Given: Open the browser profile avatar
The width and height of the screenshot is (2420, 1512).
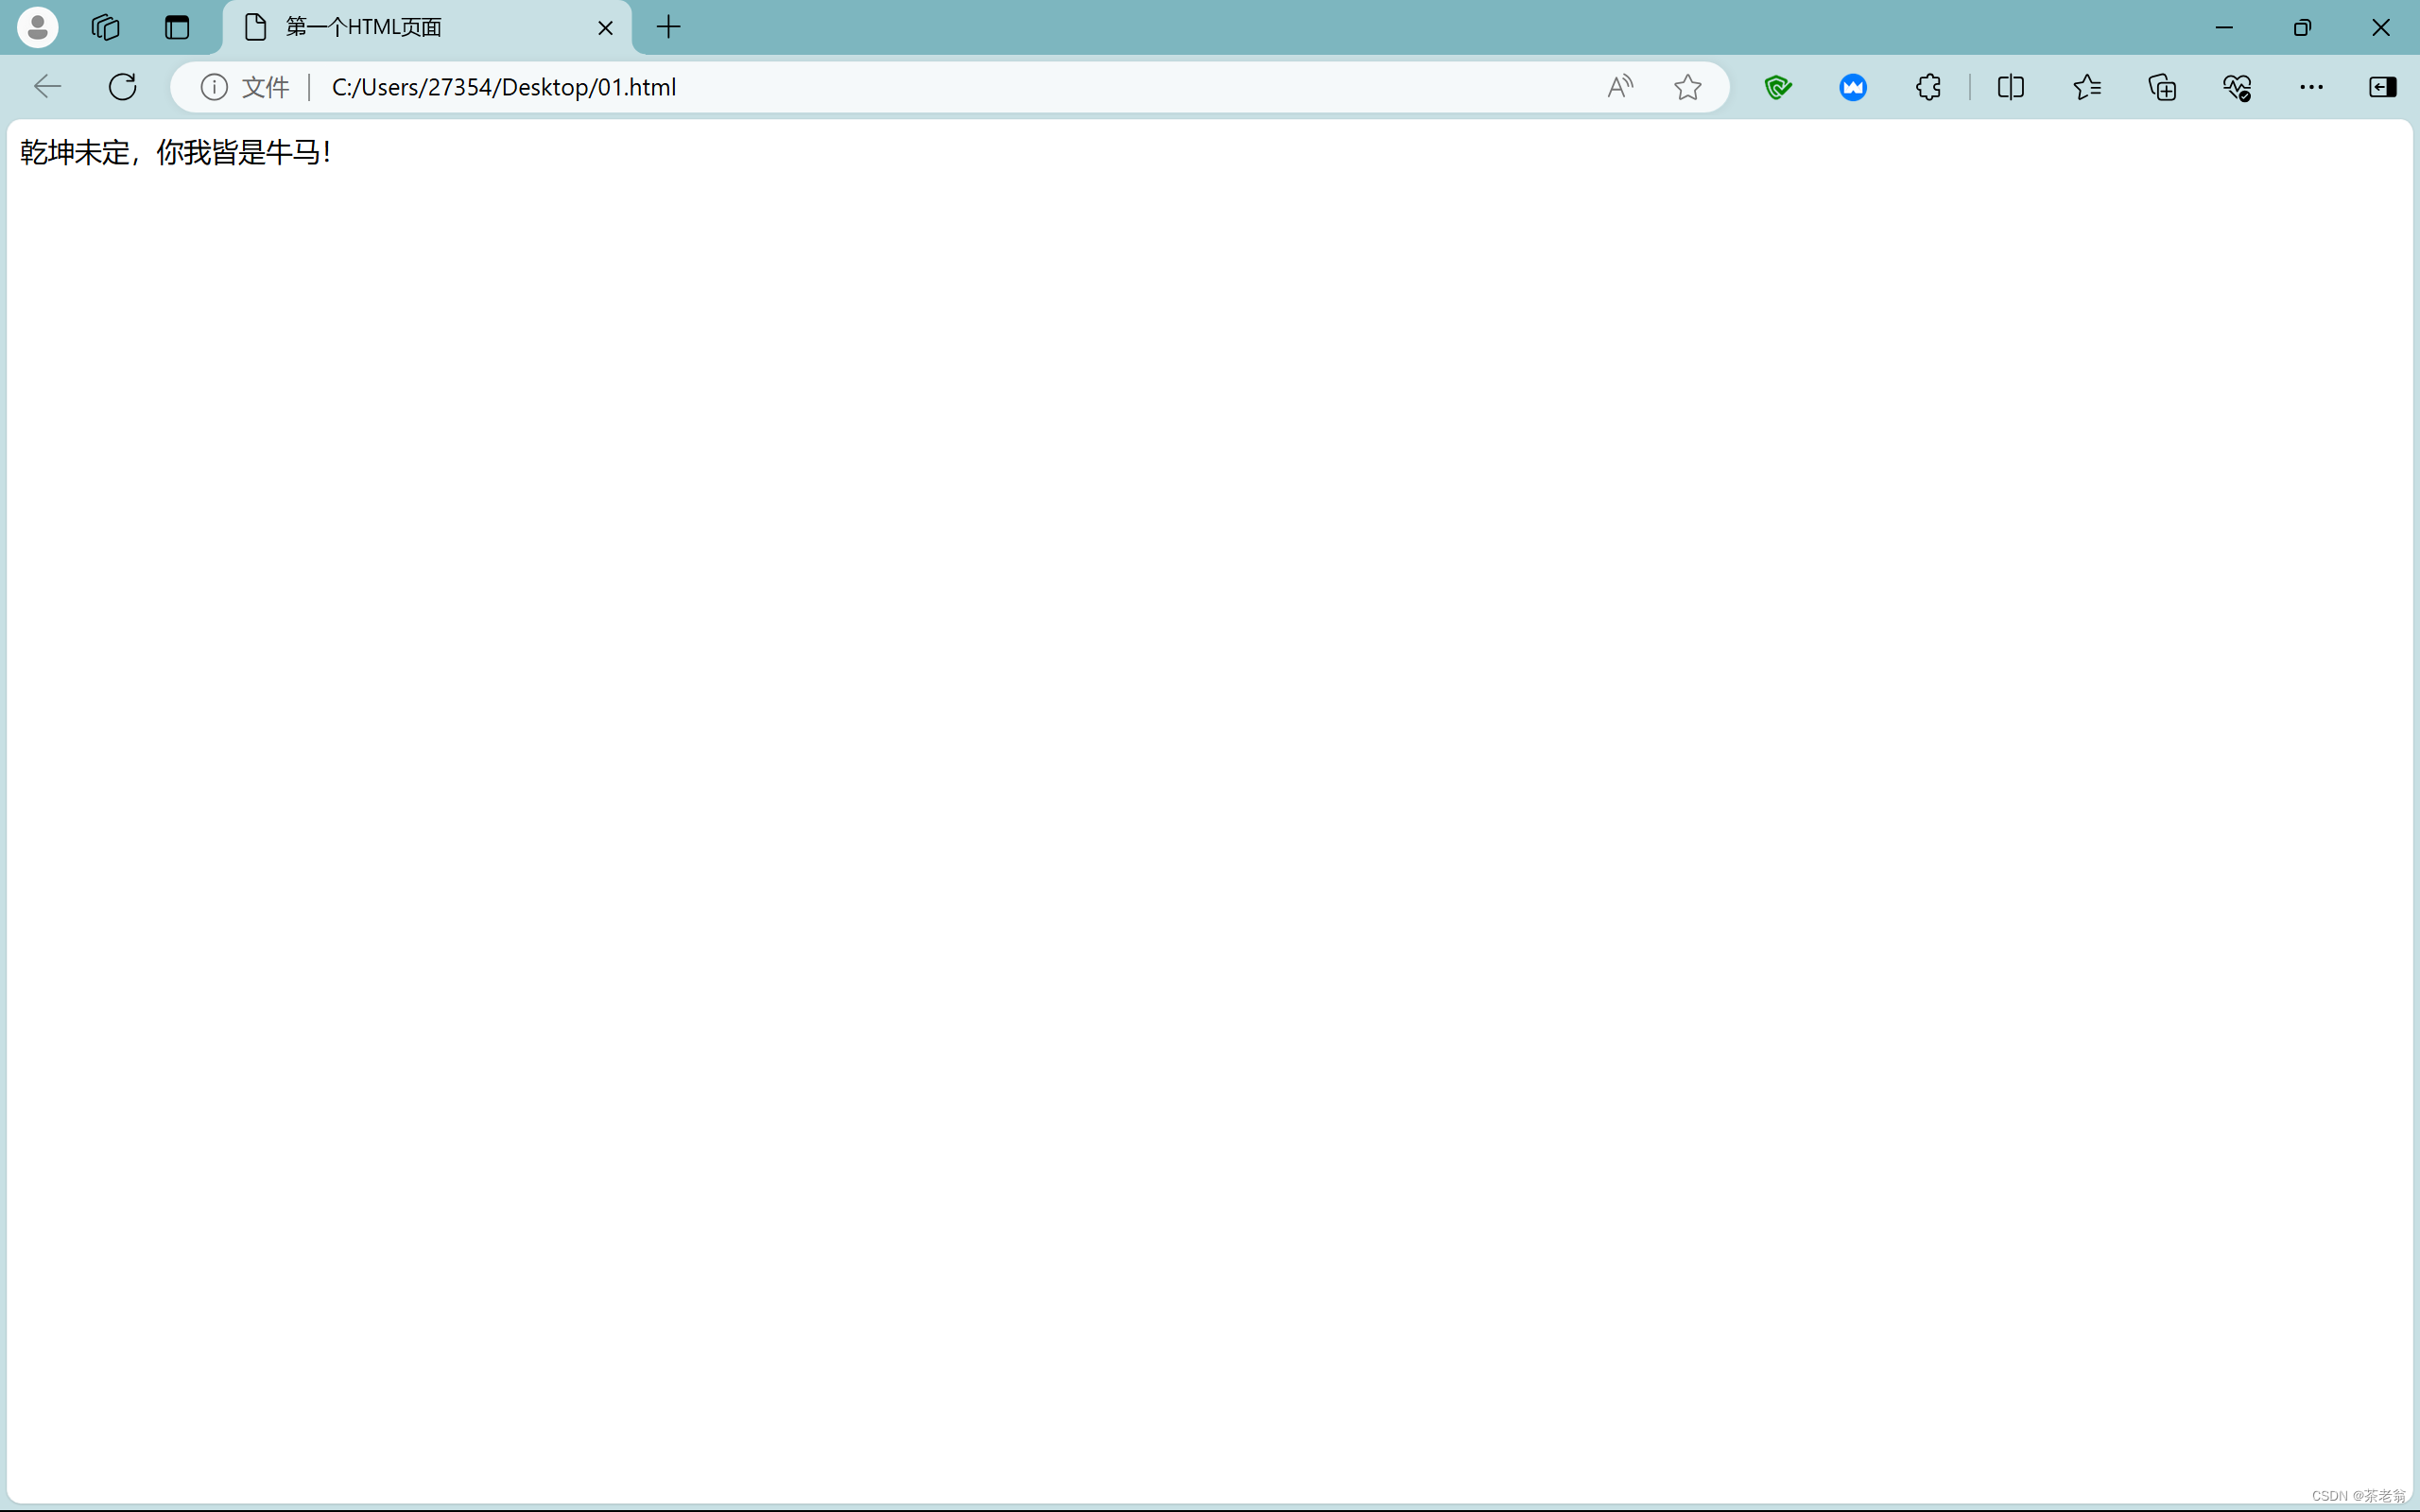Looking at the screenshot, I should [x=38, y=27].
